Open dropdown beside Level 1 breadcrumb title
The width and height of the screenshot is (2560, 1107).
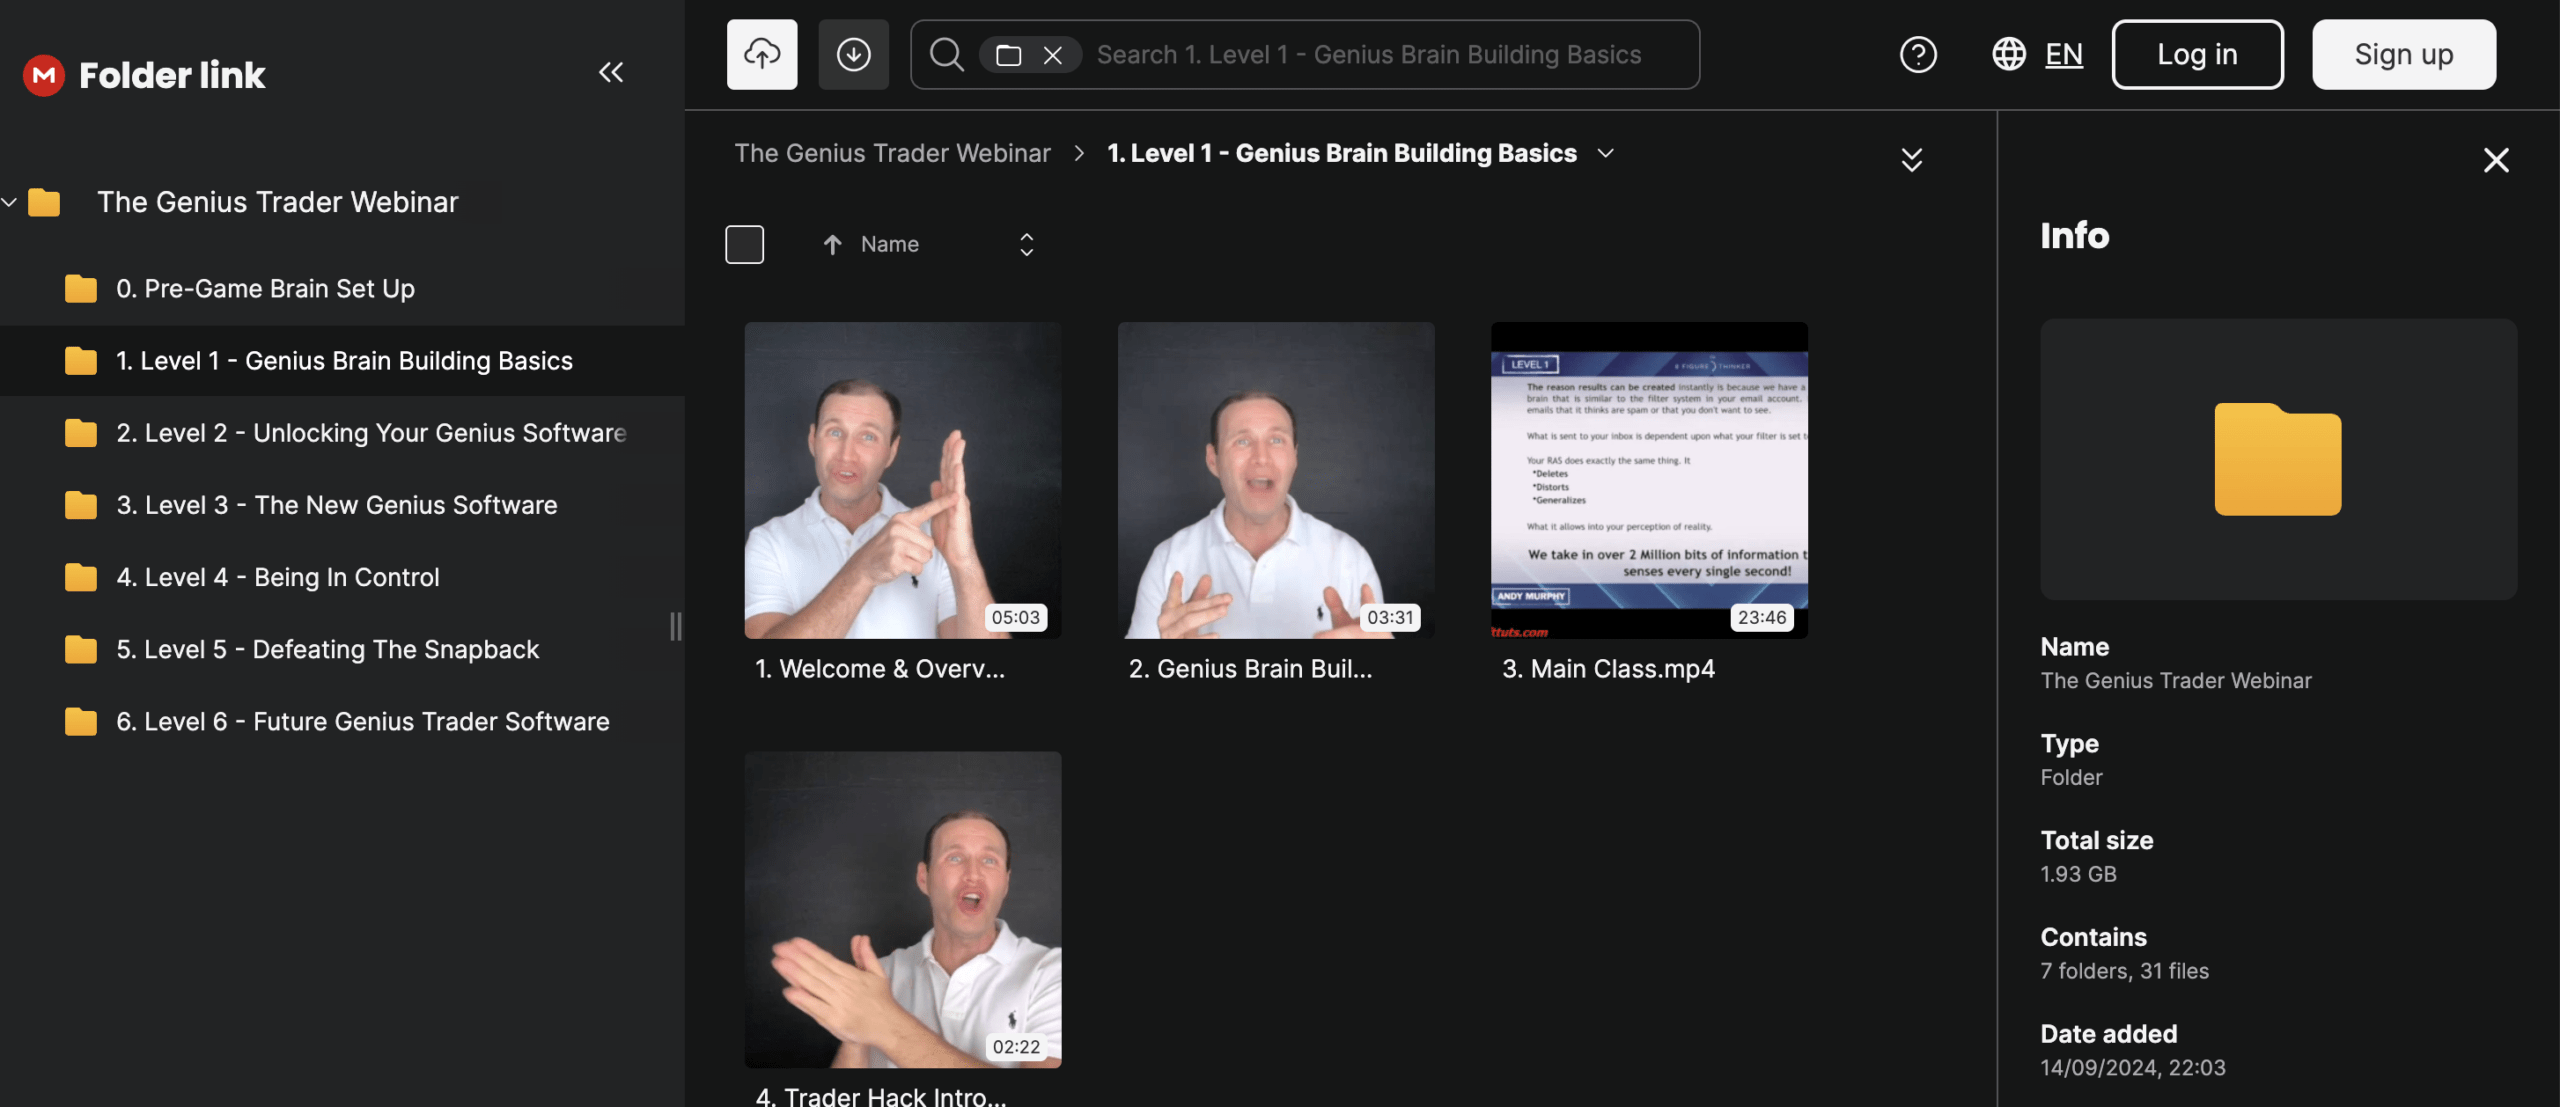point(1606,153)
